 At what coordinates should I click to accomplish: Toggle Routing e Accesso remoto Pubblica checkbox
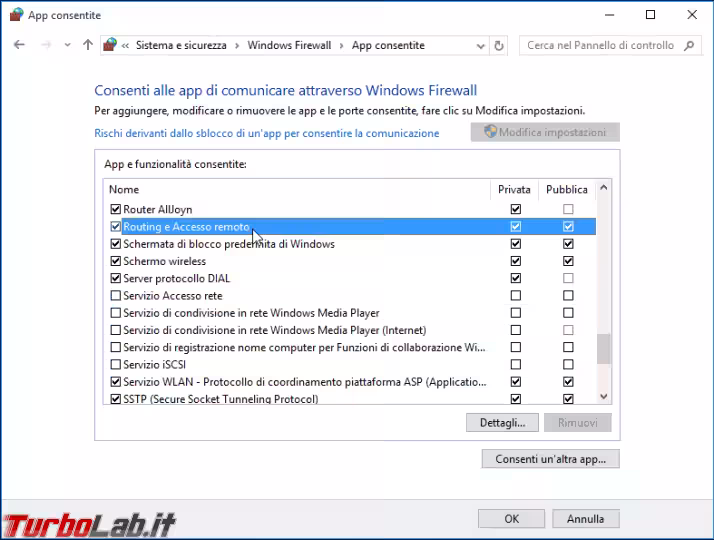click(x=568, y=226)
